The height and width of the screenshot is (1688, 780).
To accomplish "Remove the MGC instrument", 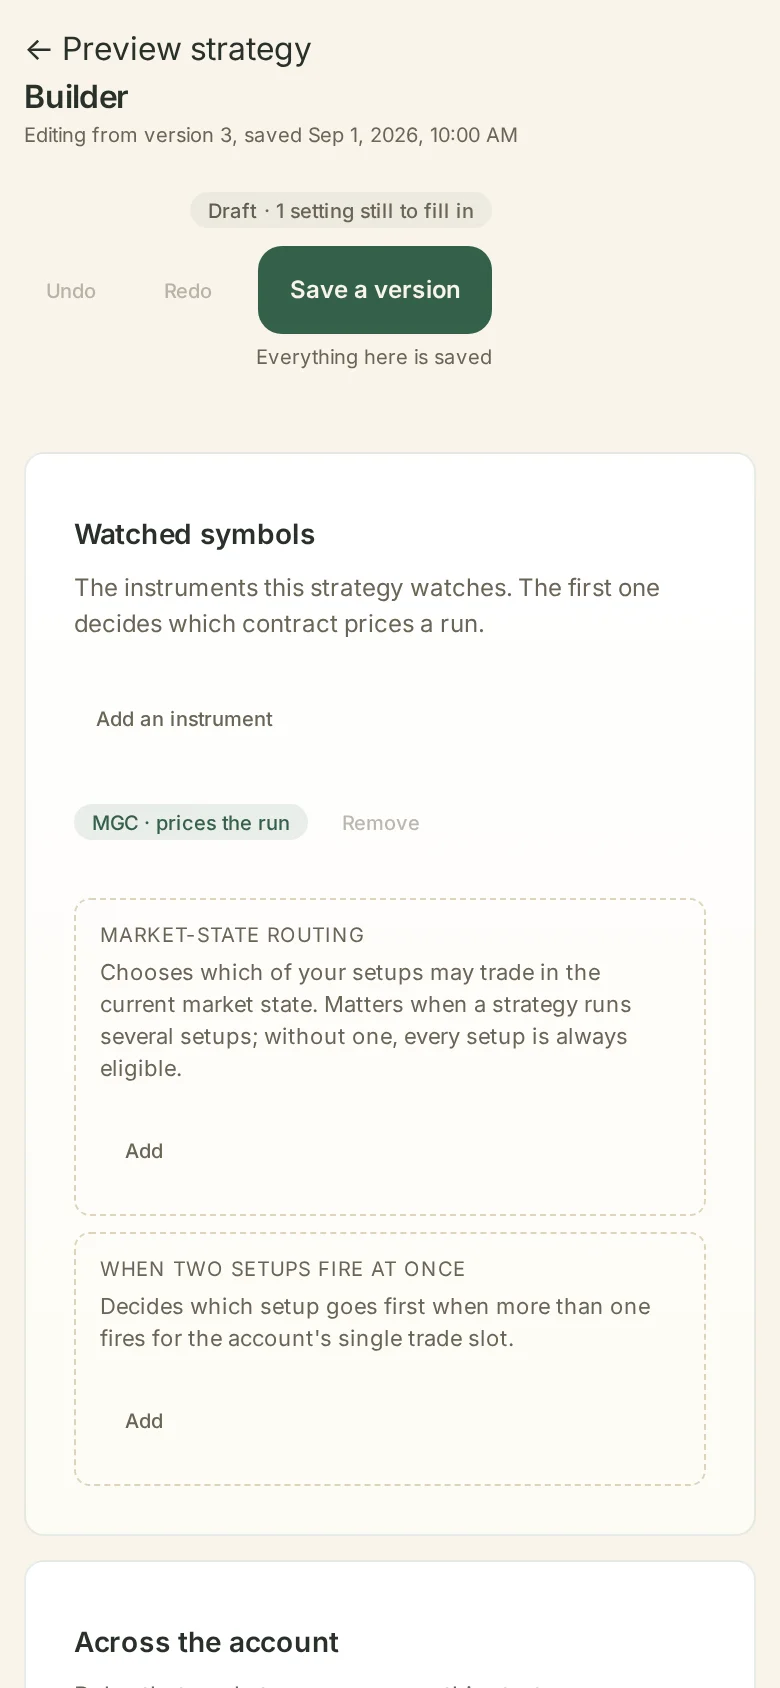I will pos(381,823).
